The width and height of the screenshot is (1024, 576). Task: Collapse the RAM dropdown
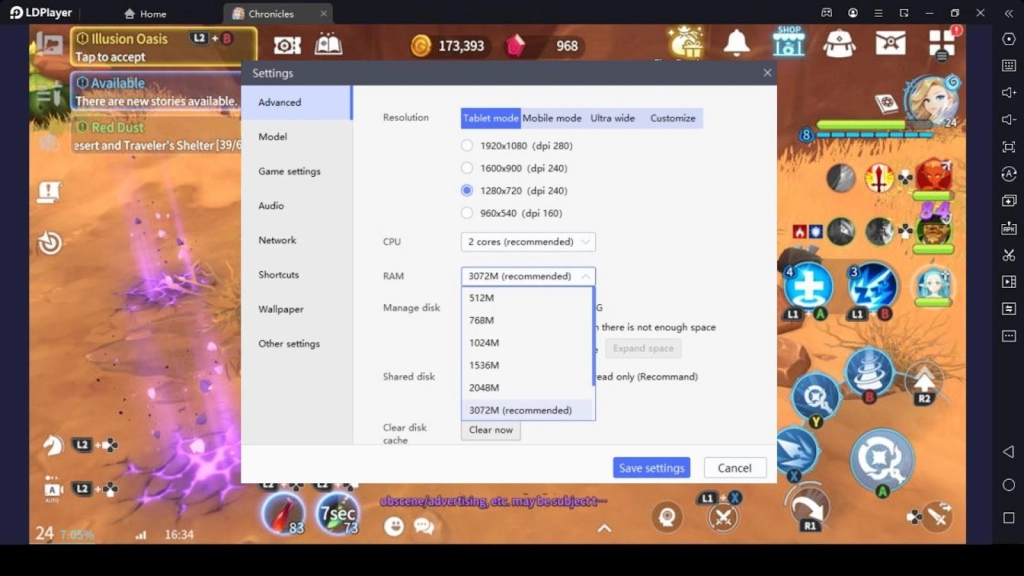pyautogui.click(x=528, y=276)
